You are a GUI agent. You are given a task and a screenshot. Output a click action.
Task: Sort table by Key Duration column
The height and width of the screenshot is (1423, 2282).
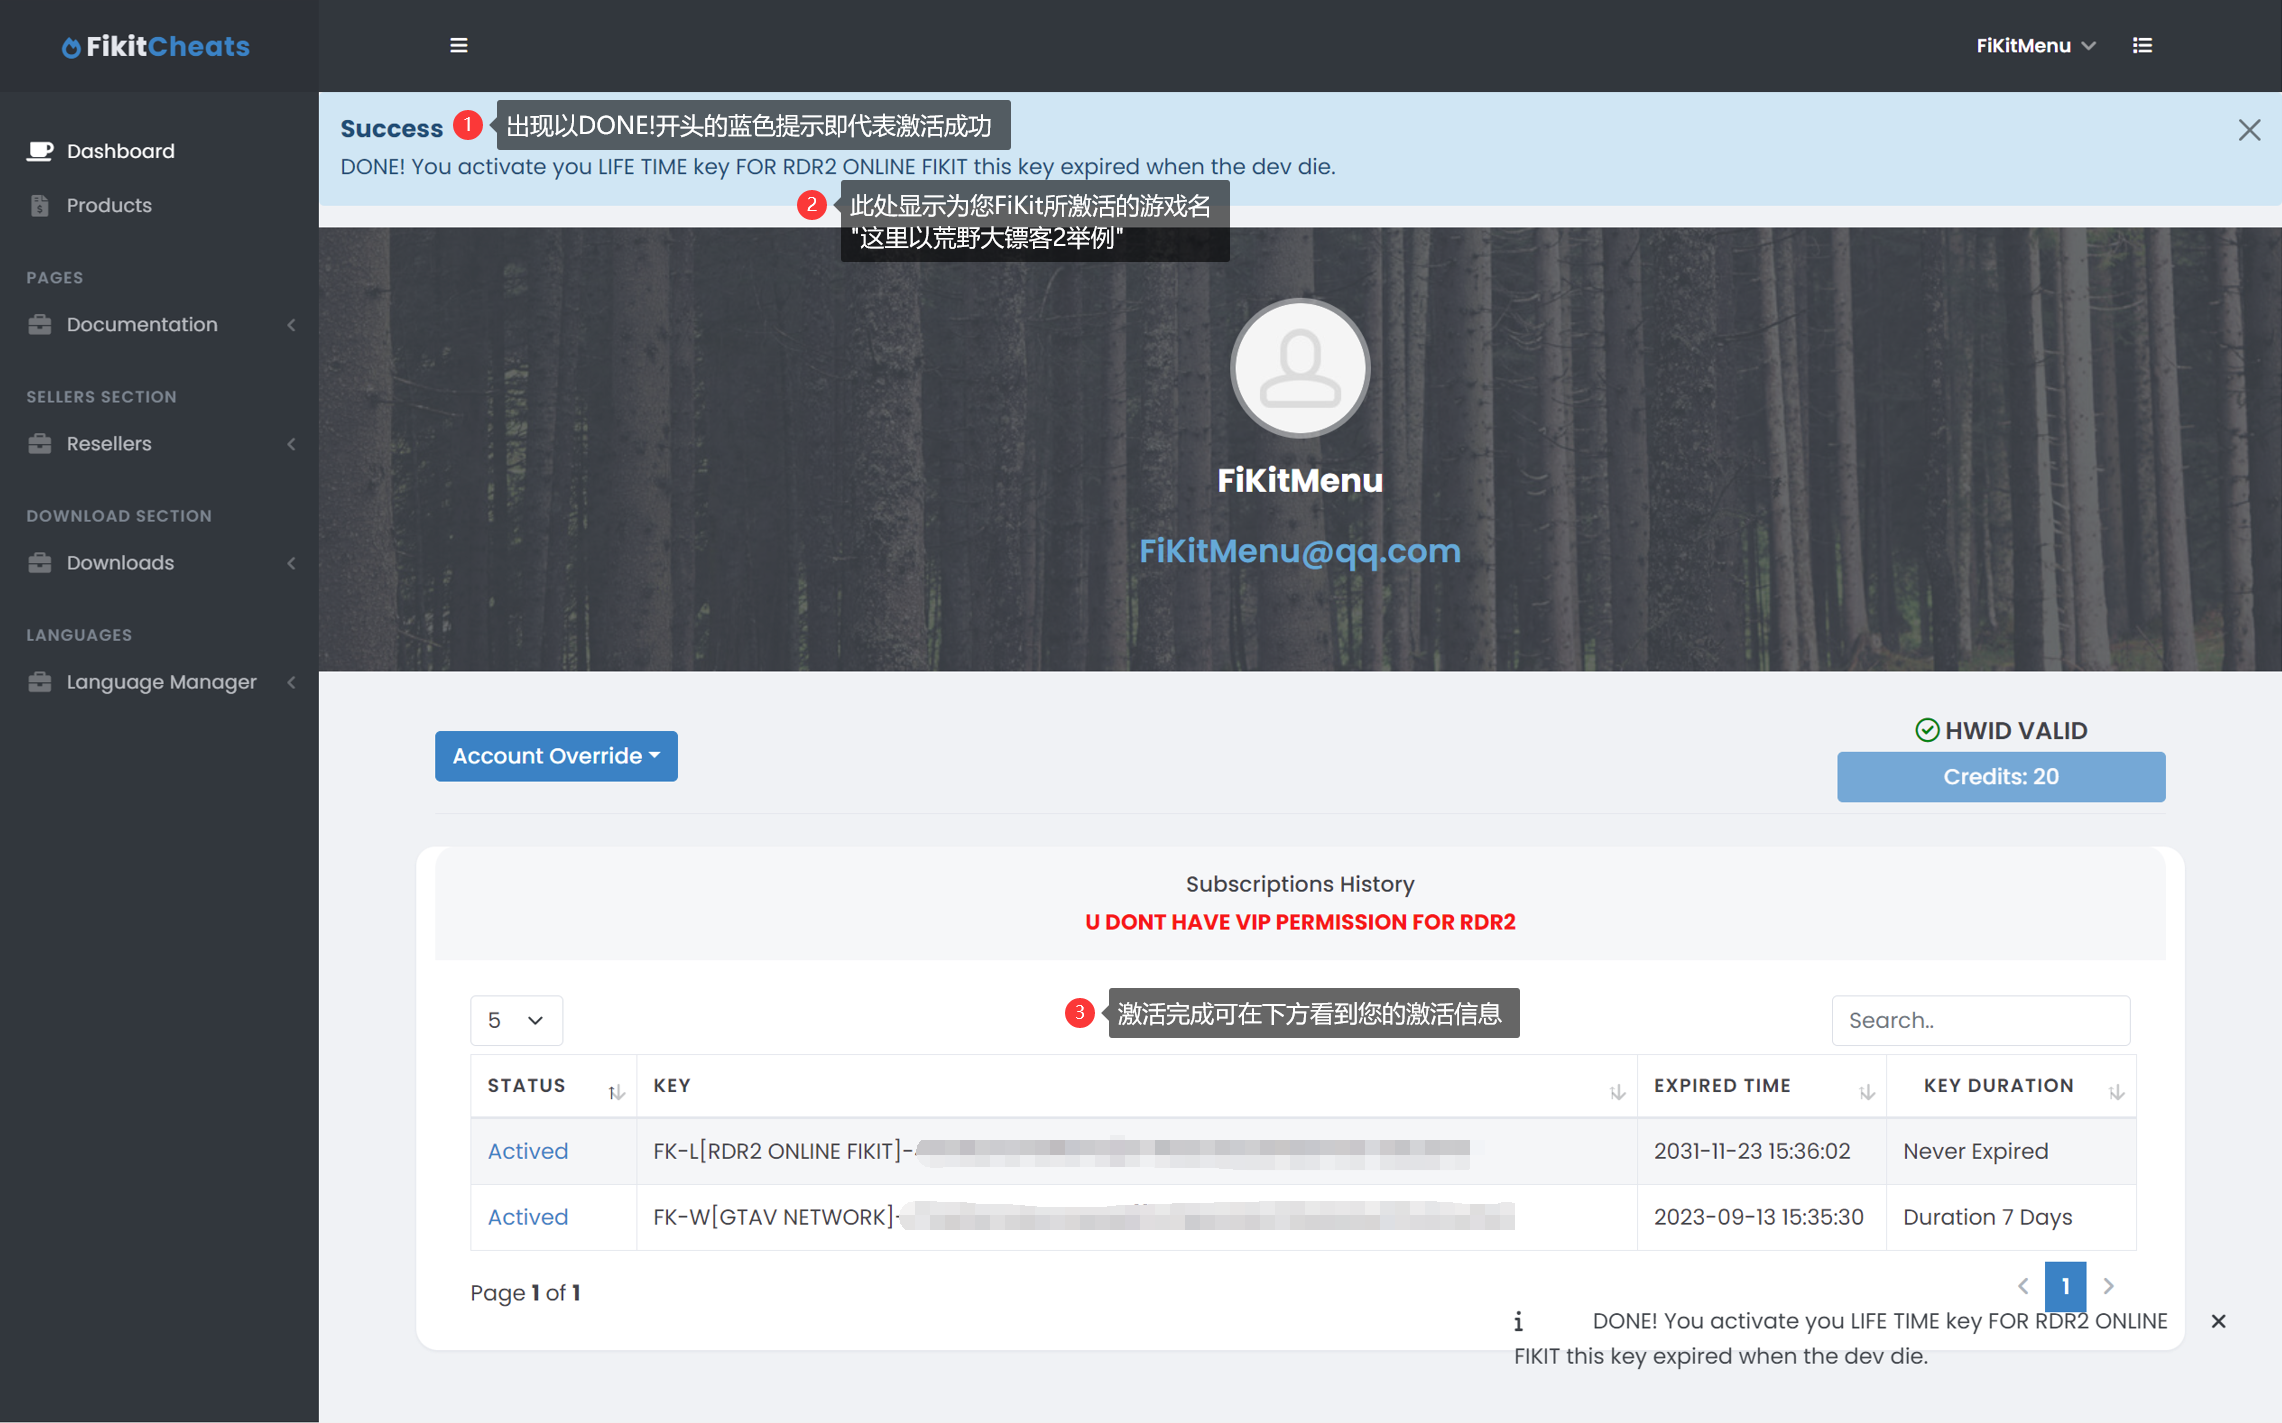pos(2116,1091)
